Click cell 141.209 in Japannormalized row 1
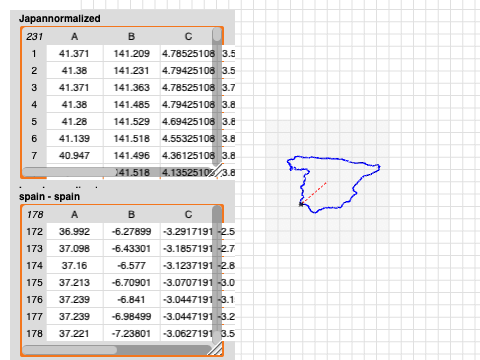The image size is (480, 360). click(x=132, y=54)
